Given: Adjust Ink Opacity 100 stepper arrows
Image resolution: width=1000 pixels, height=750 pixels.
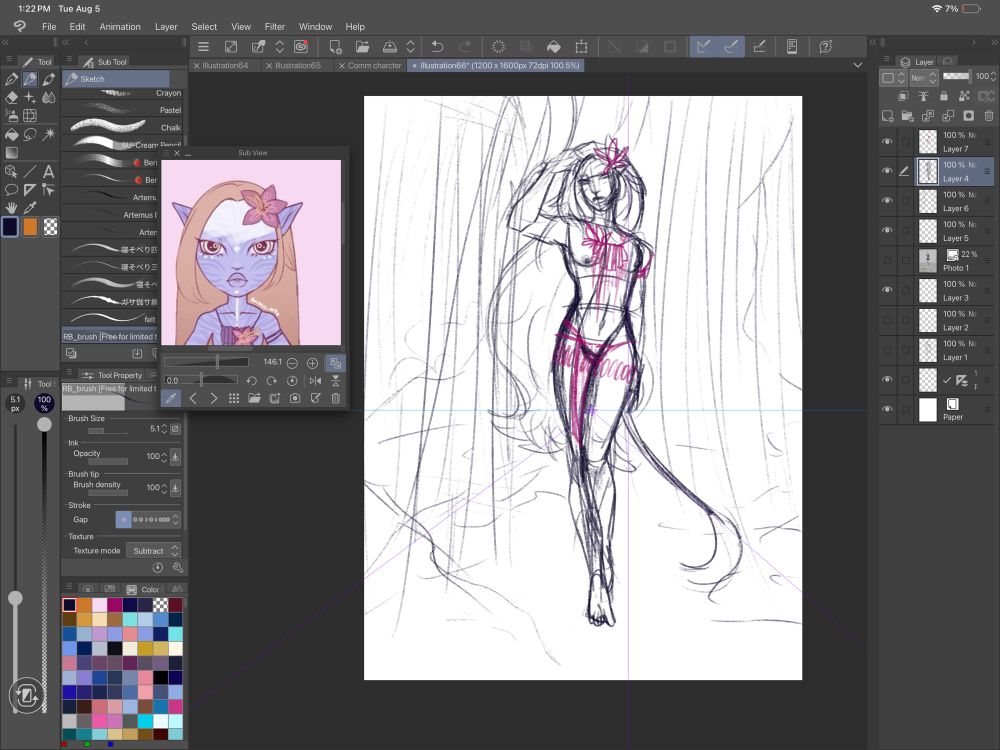Looking at the screenshot, I should point(165,457).
